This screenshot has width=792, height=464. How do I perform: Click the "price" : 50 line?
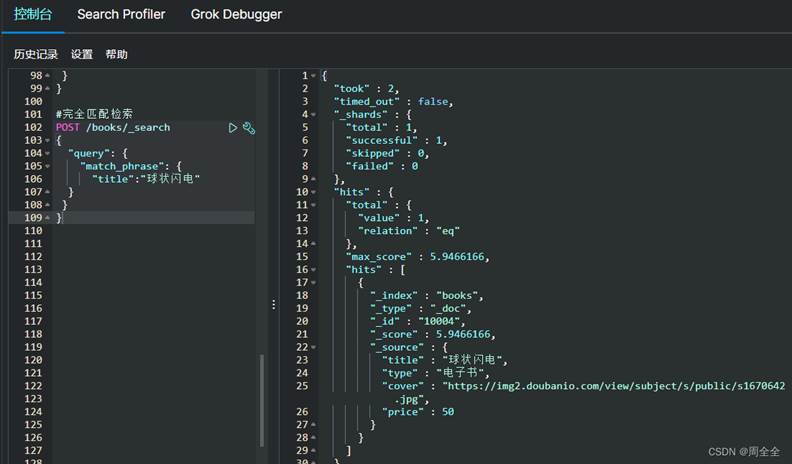(418, 412)
